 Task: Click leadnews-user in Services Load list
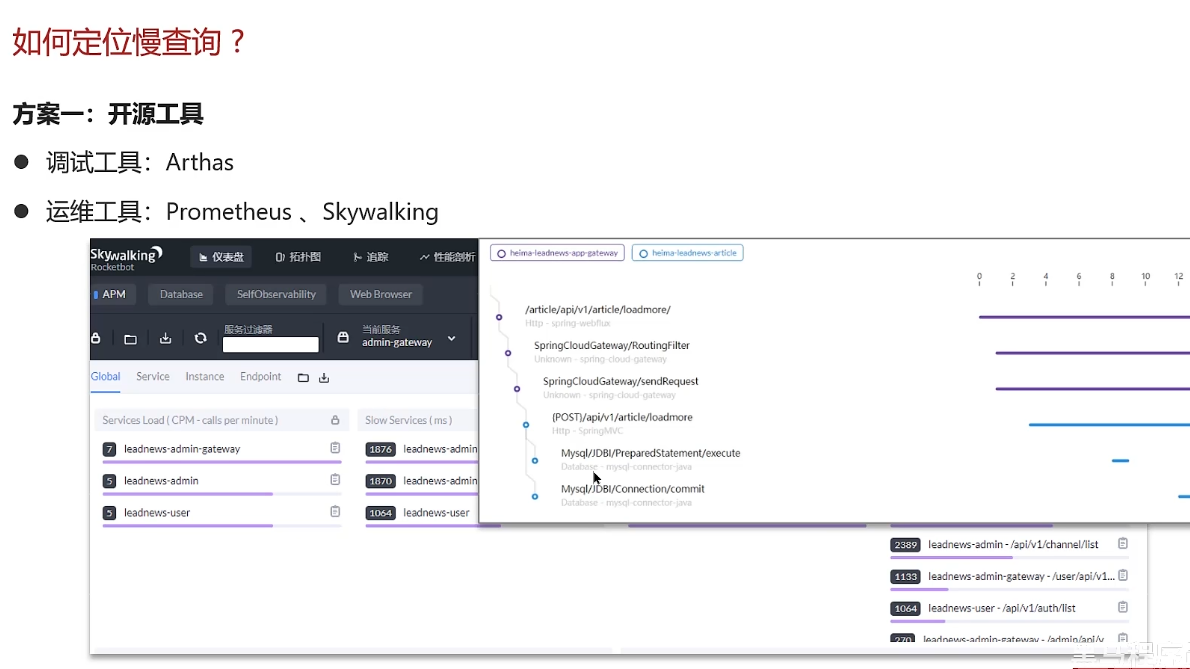point(157,513)
